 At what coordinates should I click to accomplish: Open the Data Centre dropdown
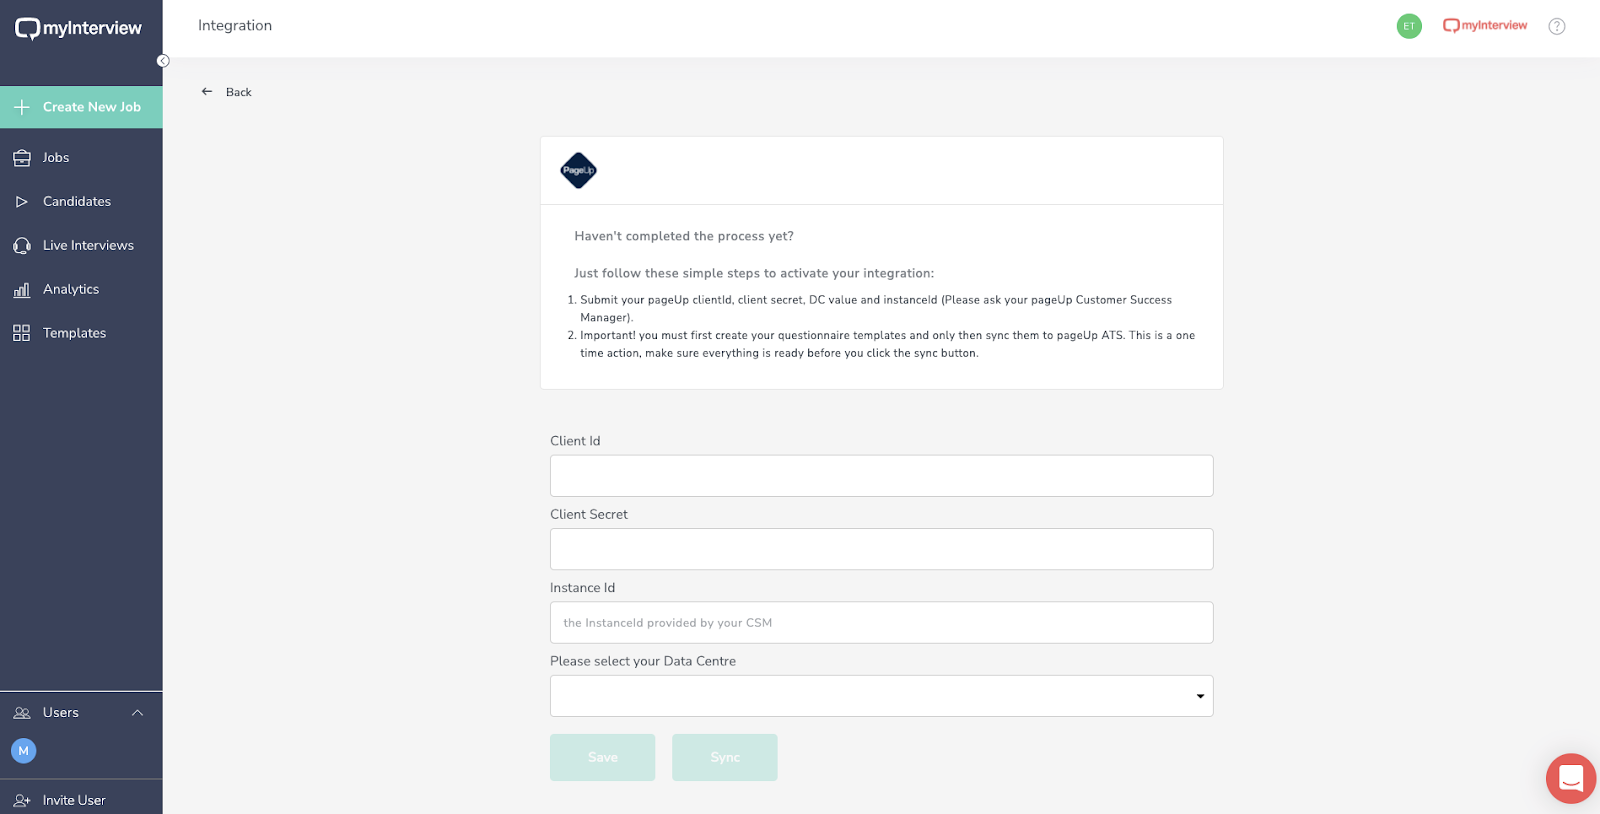881,696
